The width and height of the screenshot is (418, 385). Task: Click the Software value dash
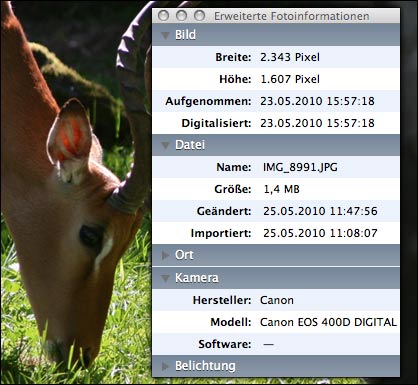(x=268, y=344)
